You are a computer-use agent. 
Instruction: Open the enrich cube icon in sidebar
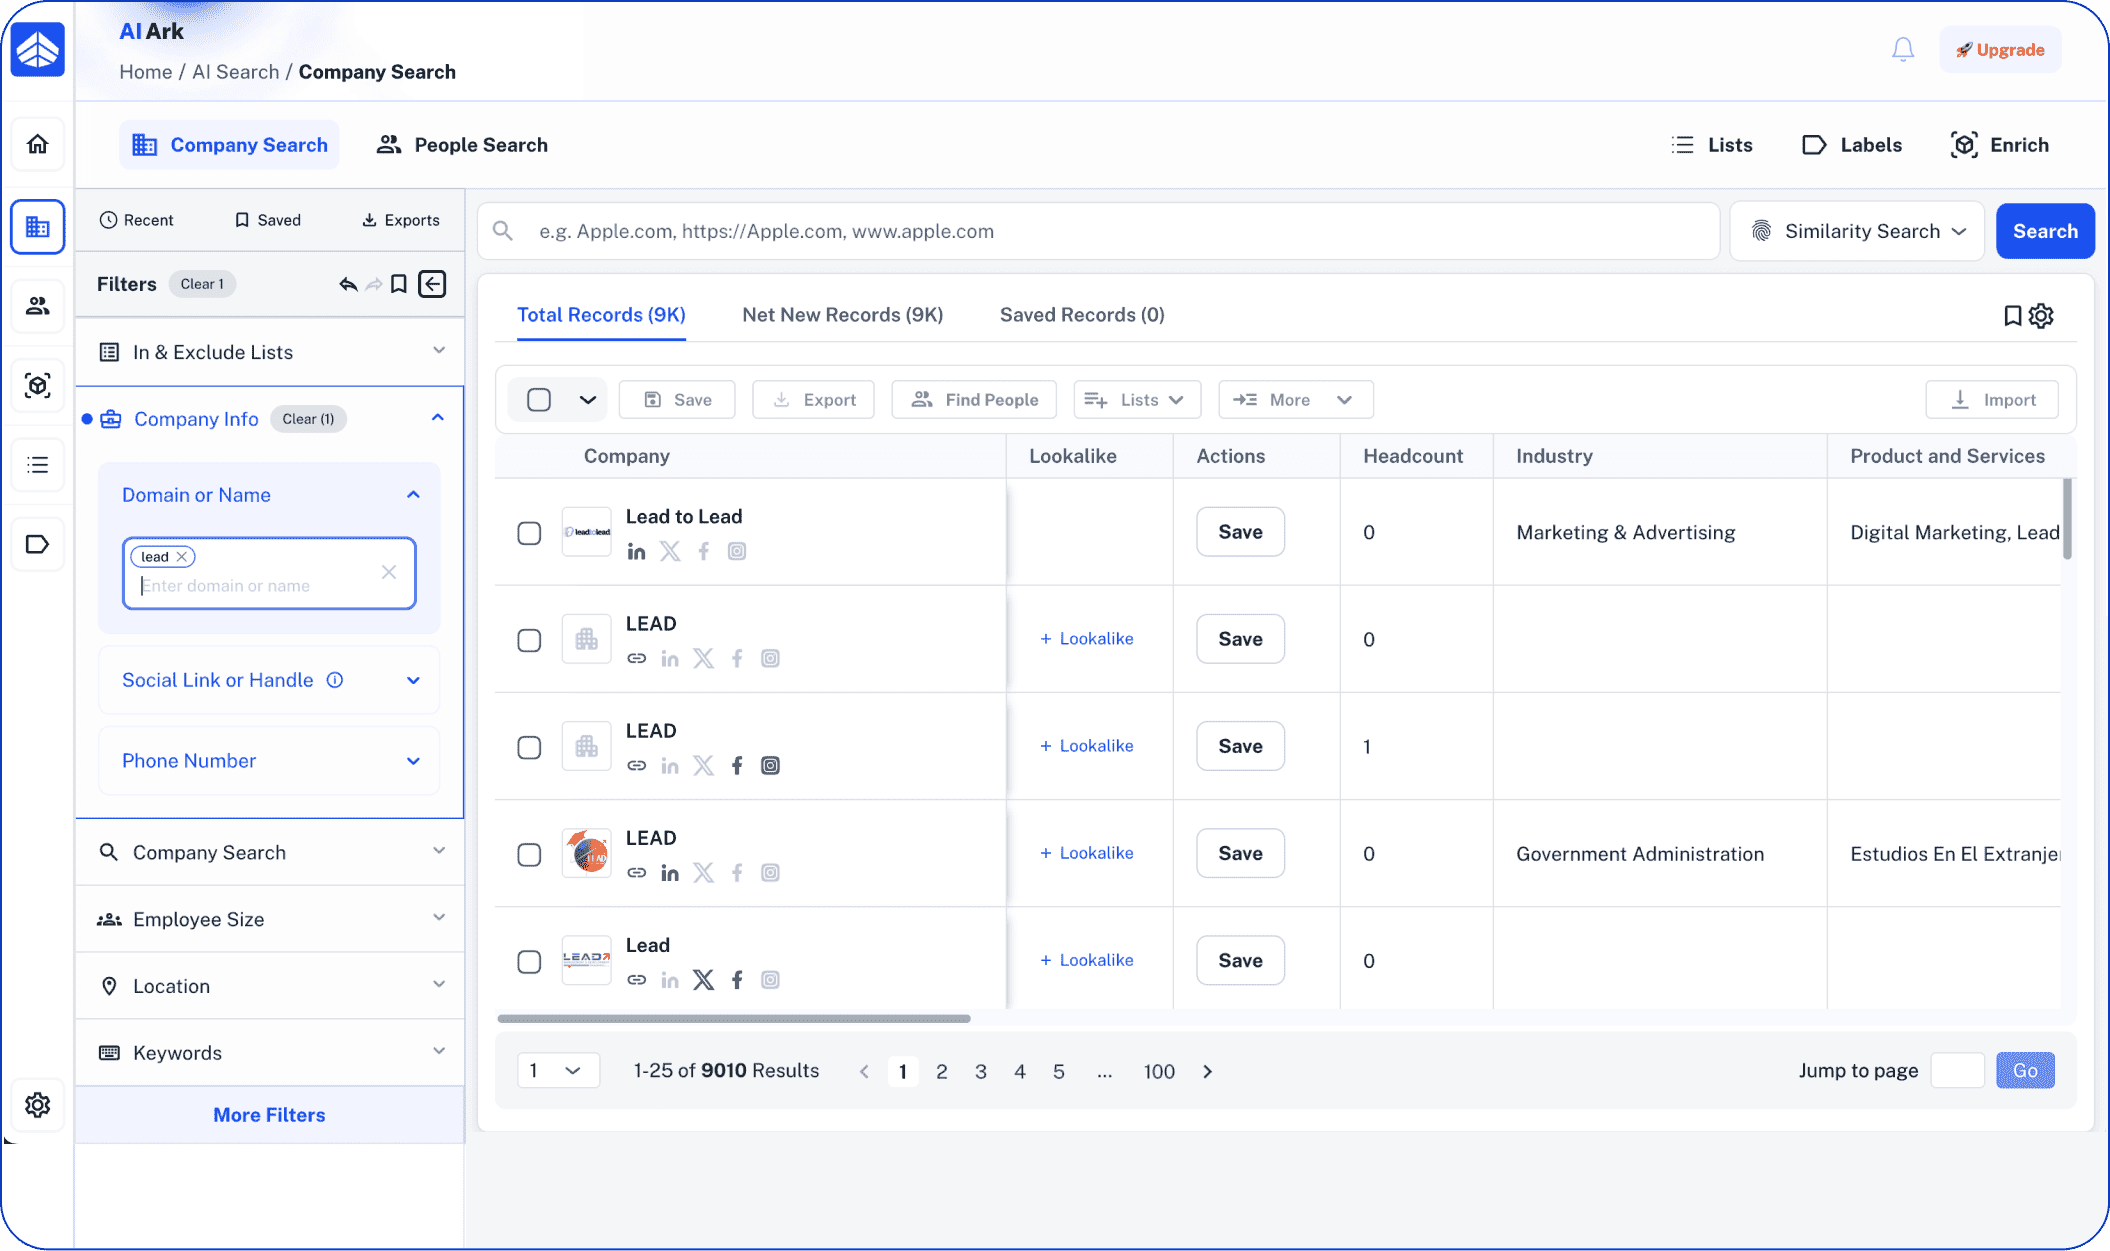pyautogui.click(x=38, y=385)
